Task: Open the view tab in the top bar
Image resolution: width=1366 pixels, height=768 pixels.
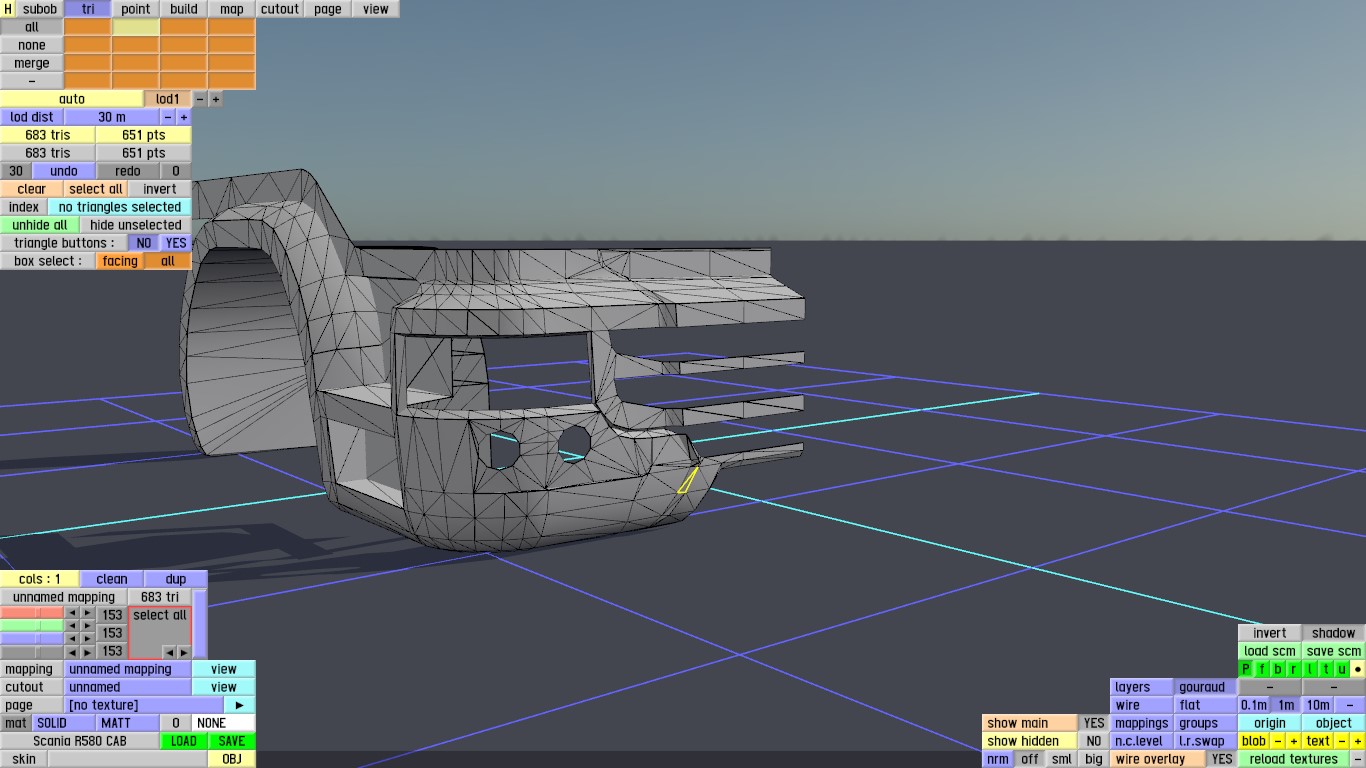Action: (376, 9)
